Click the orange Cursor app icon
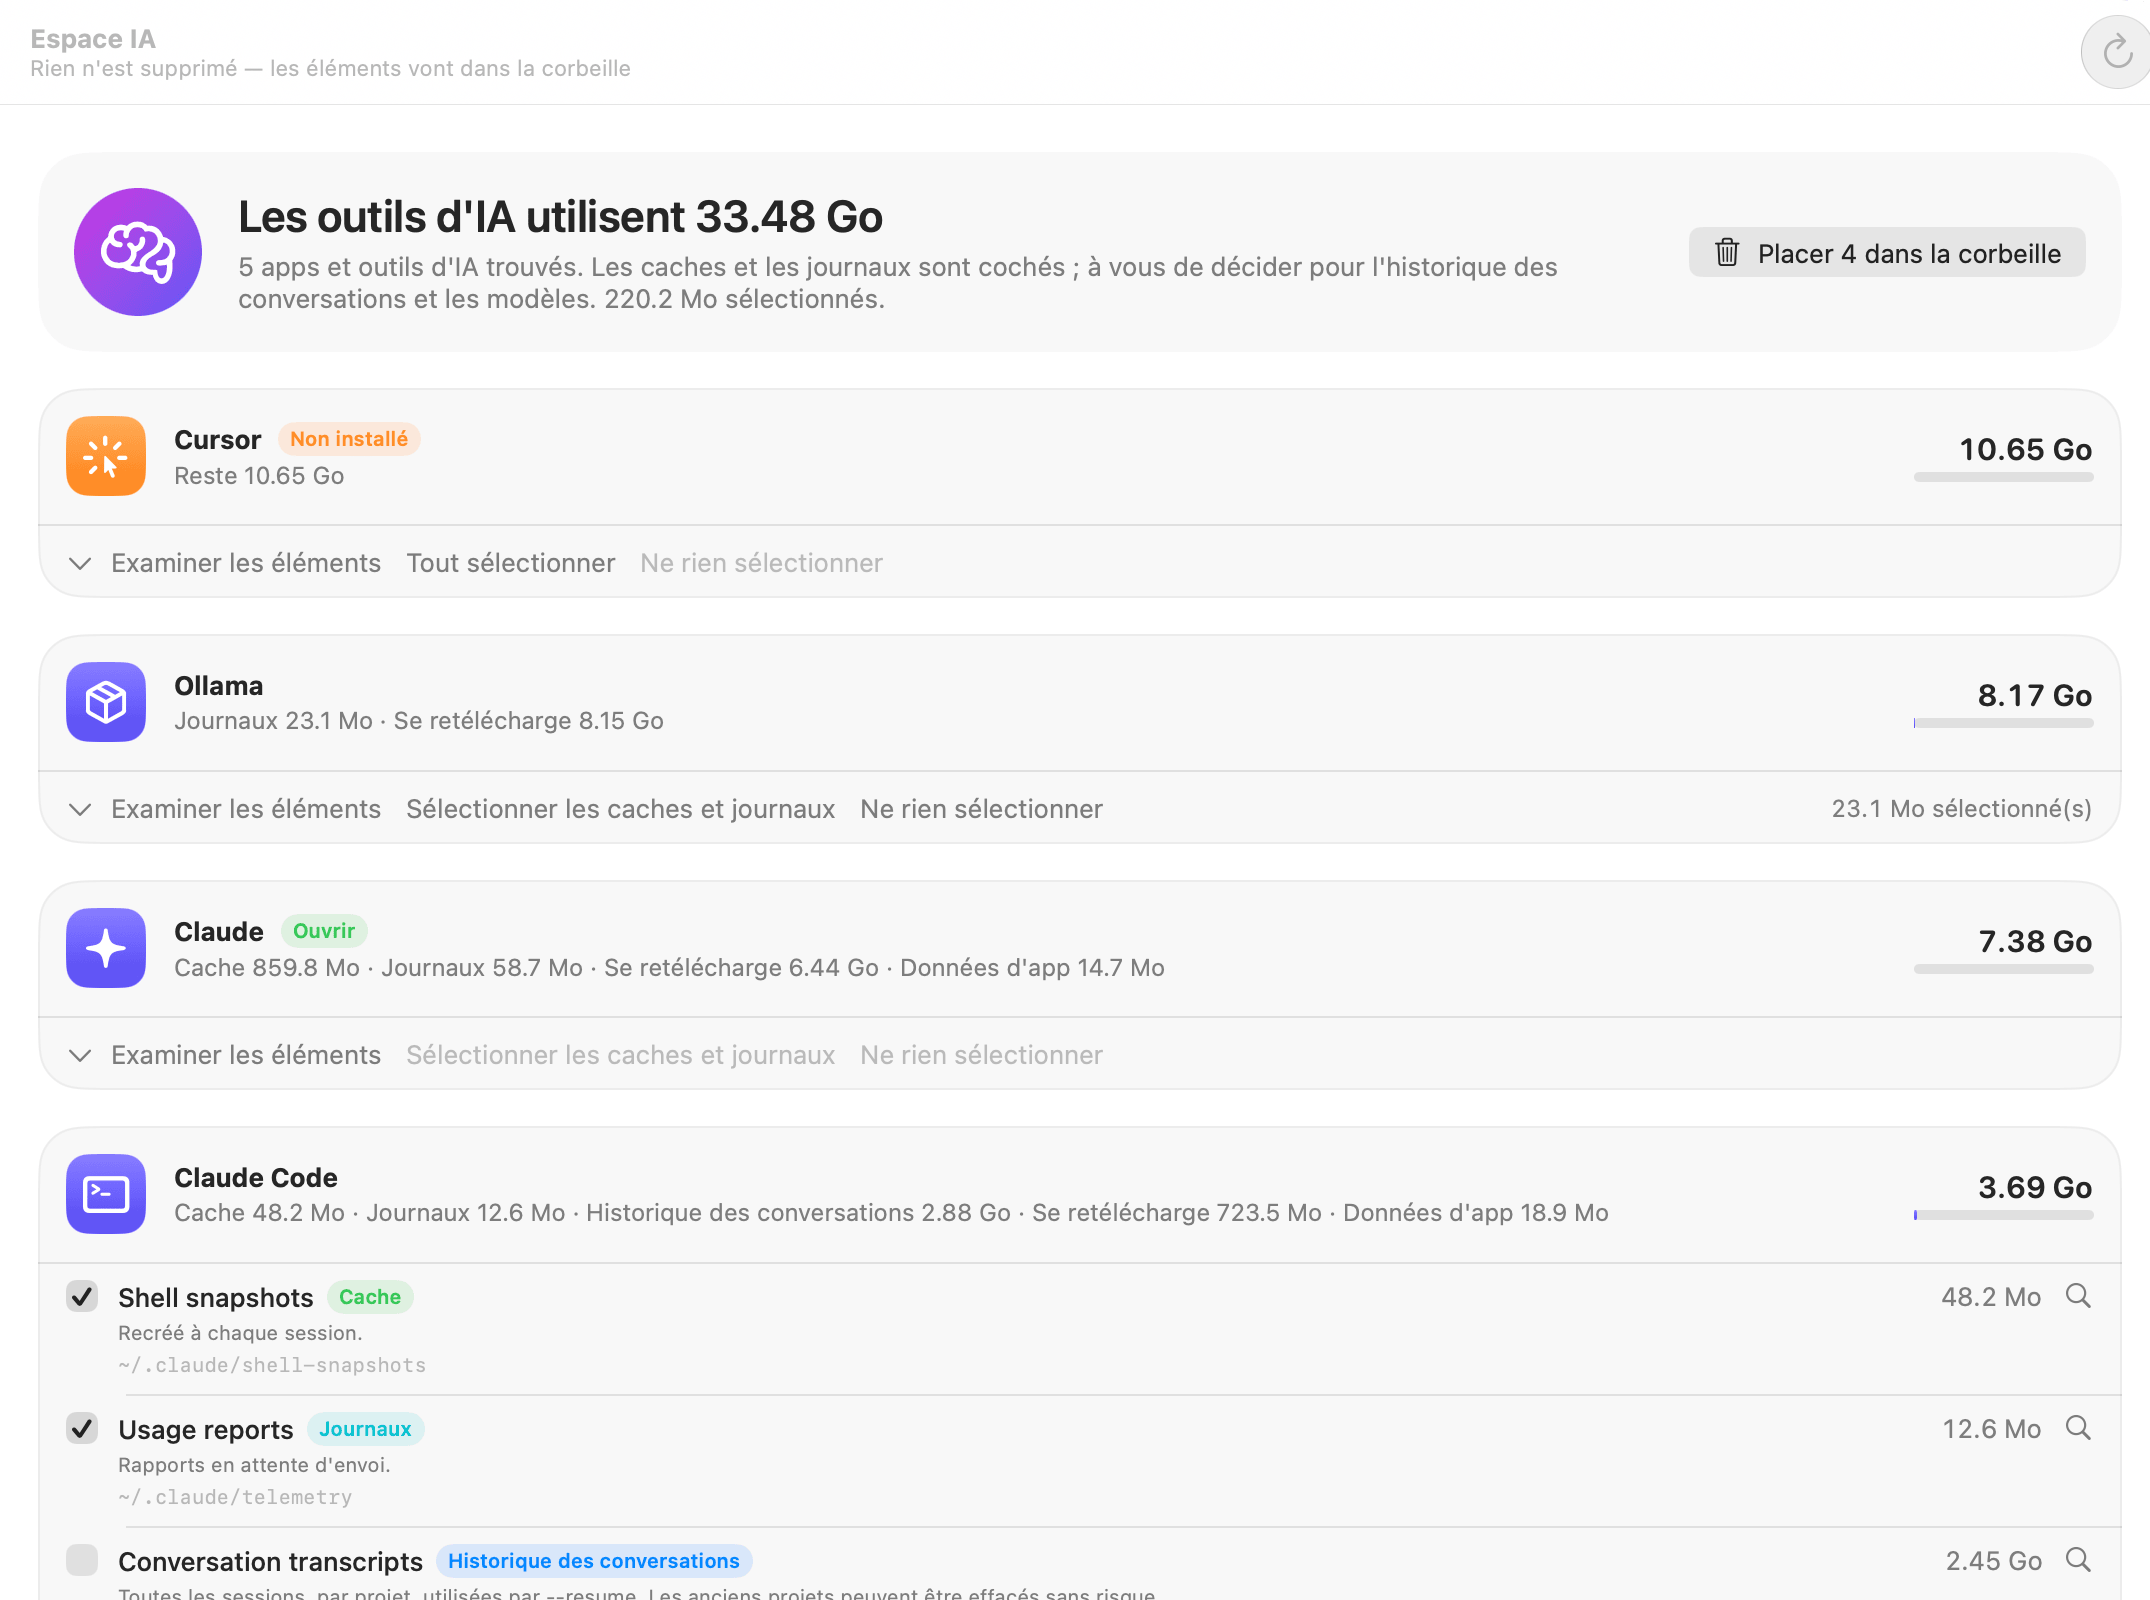2150x1600 pixels. tap(106, 456)
